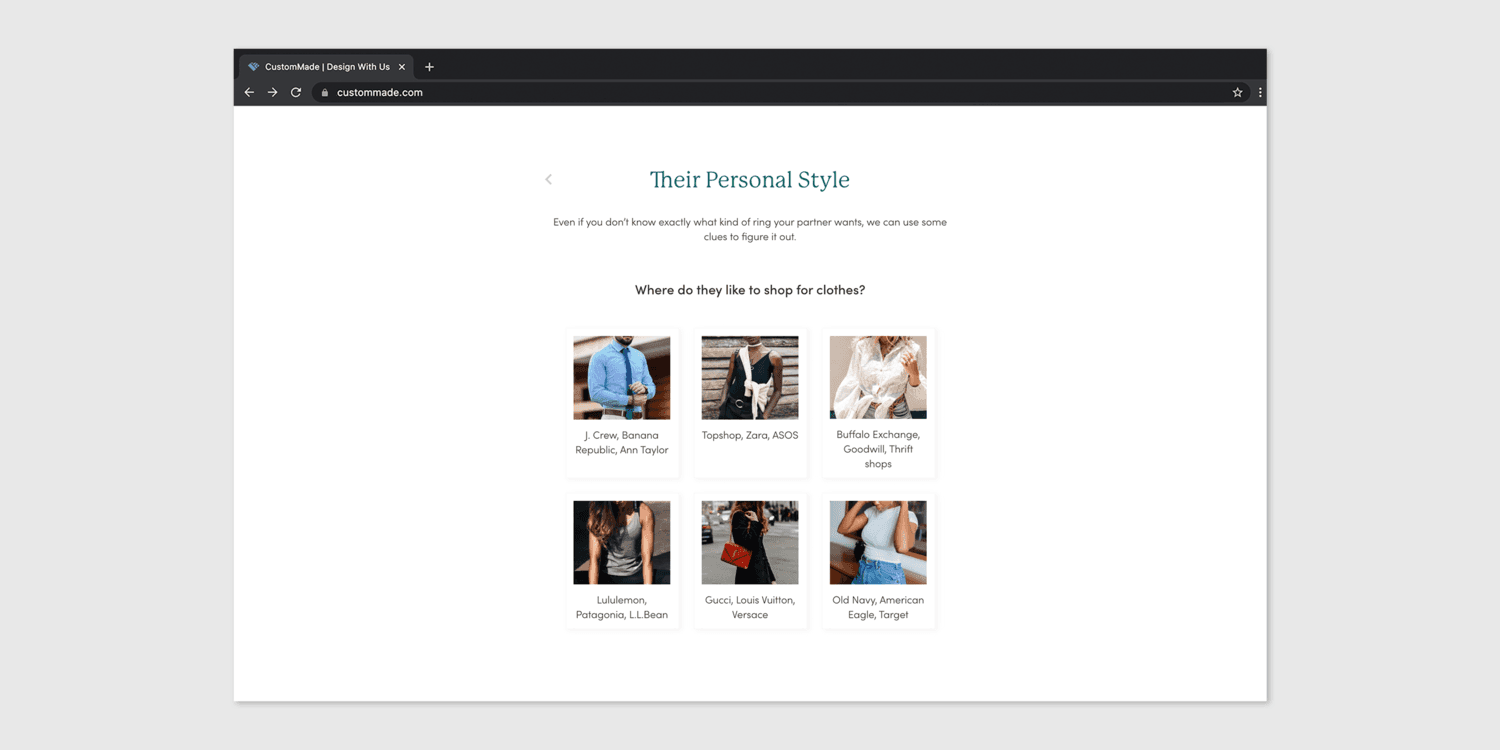Screen dimensions: 1500x750
Task: Click the question 'Where do they like to shop for clothes?'
Action: pyautogui.click(x=750, y=290)
